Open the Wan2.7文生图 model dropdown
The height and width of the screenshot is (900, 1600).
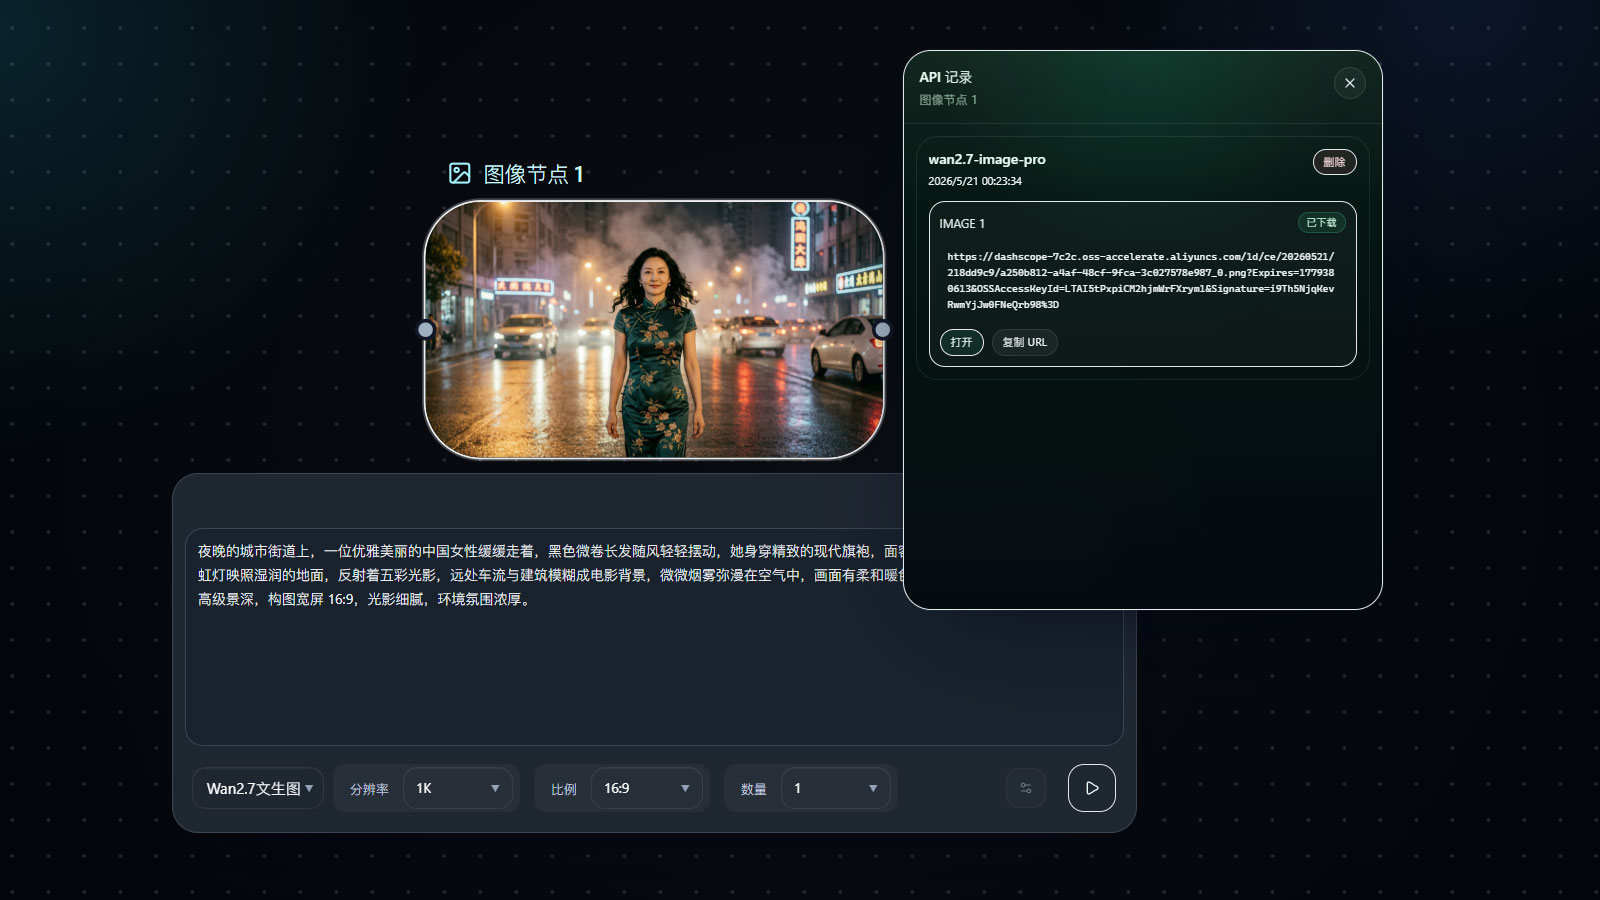click(258, 788)
